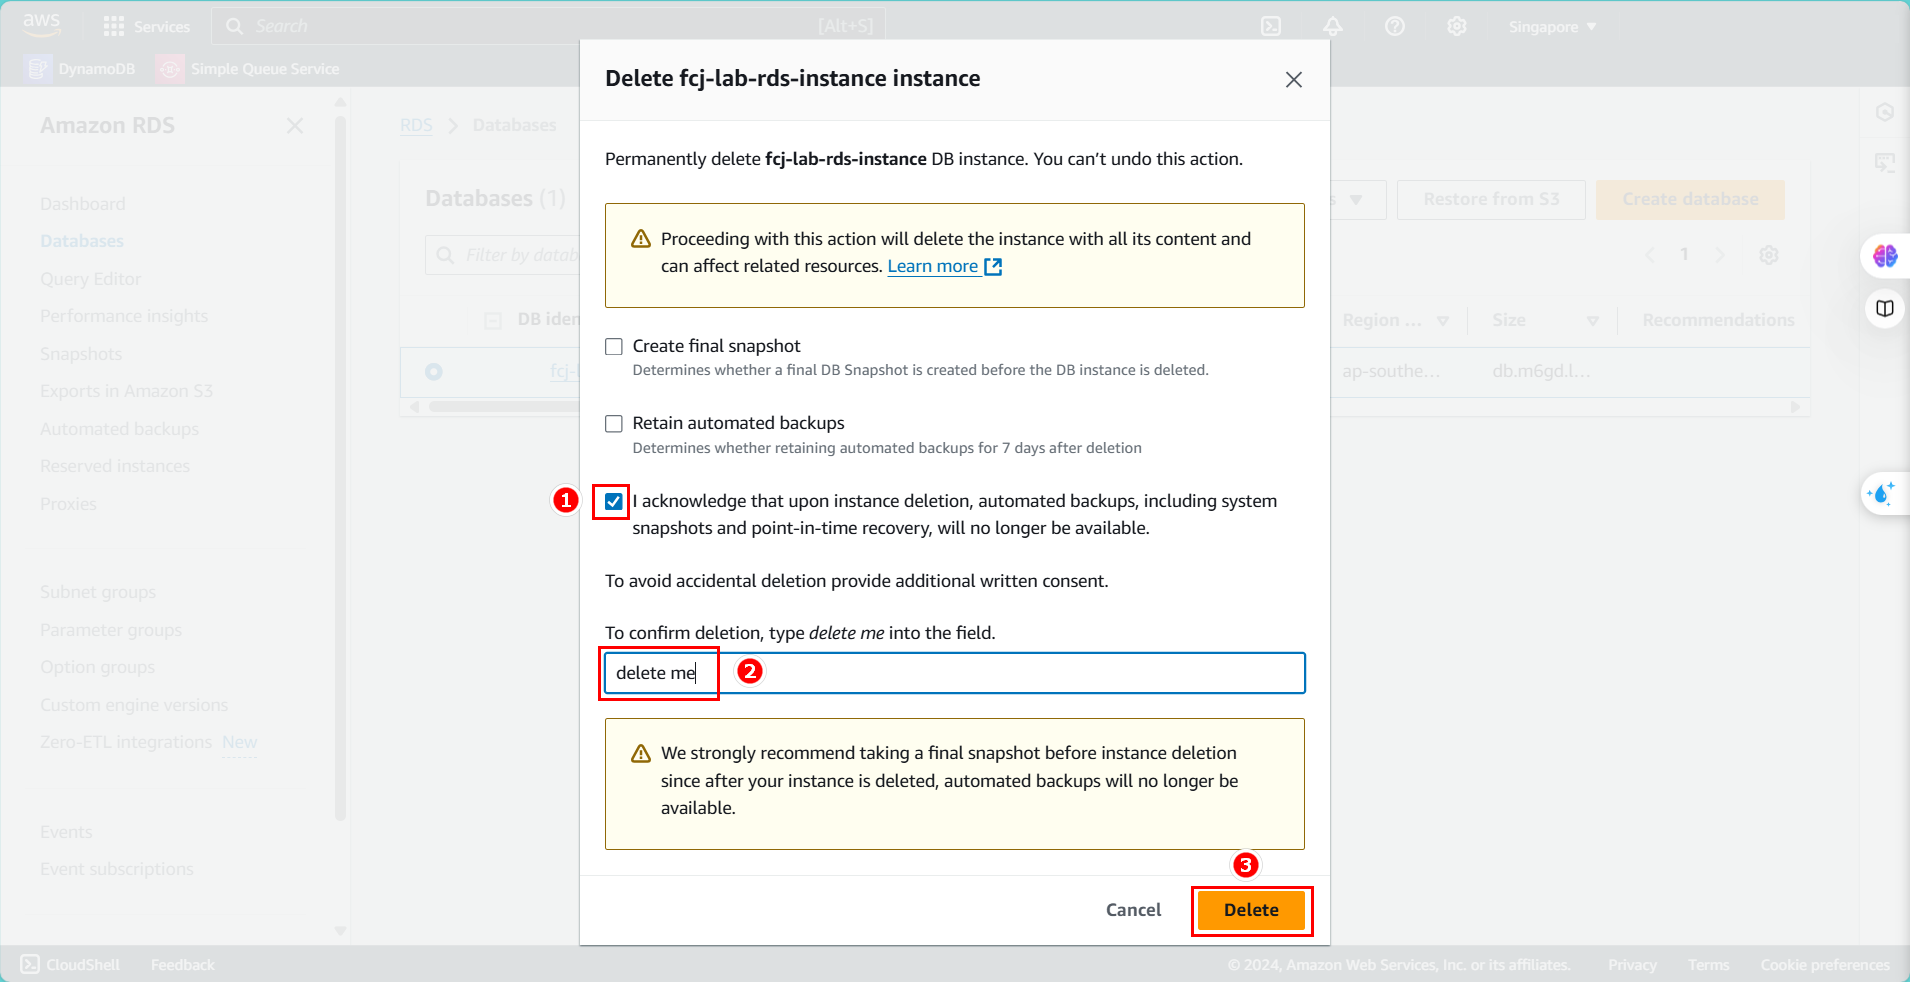Viewport: 1910px width, 982px height.
Task: Open Event subscriptions in sidebar
Action: (x=117, y=869)
